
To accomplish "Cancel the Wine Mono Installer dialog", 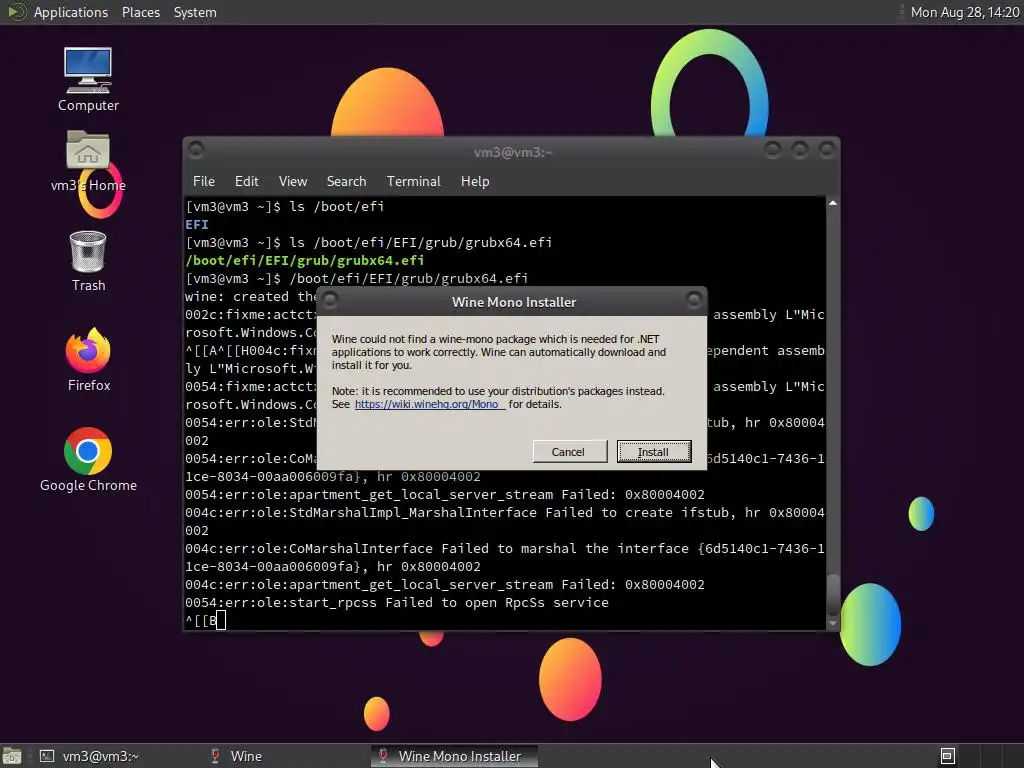I will 569,451.
